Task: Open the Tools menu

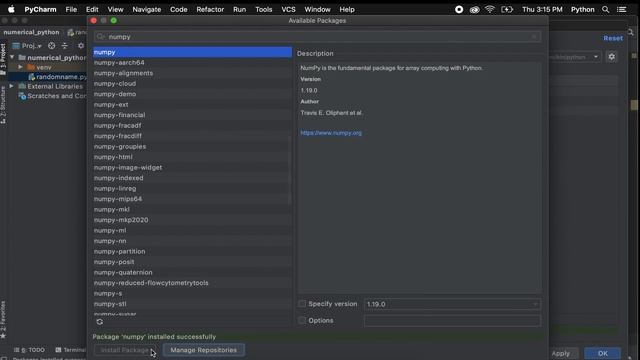Action: coord(264,9)
